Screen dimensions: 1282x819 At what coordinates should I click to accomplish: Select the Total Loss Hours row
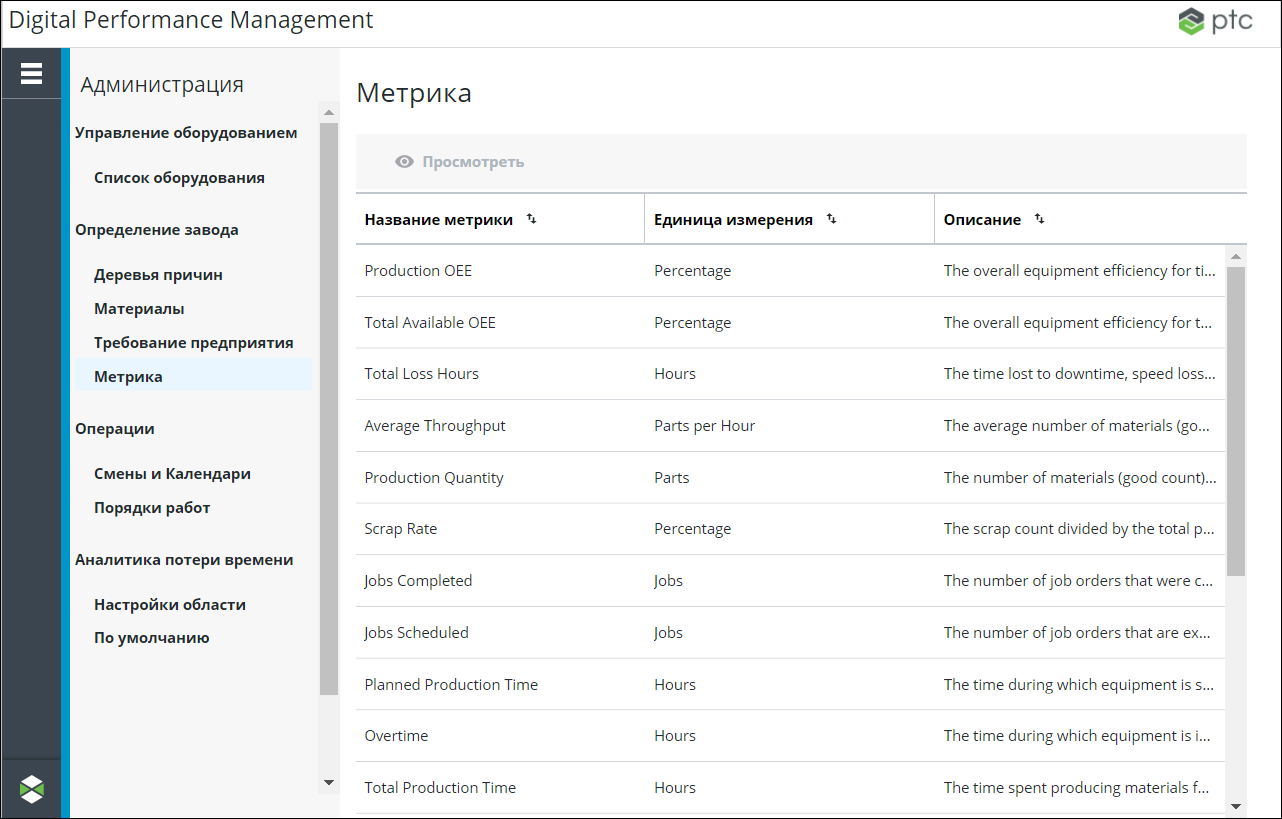[x=790, y=374]
